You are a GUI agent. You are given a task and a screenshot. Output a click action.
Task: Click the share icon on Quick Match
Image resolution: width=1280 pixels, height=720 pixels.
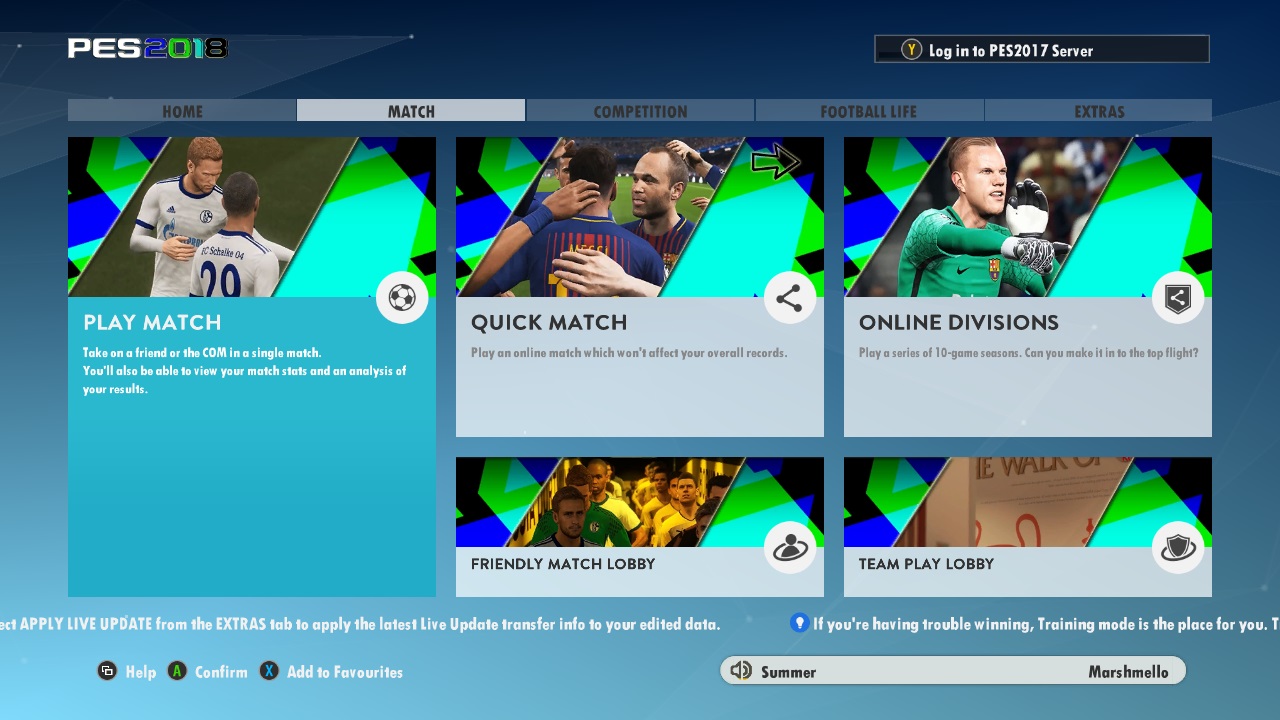(789, 298)
